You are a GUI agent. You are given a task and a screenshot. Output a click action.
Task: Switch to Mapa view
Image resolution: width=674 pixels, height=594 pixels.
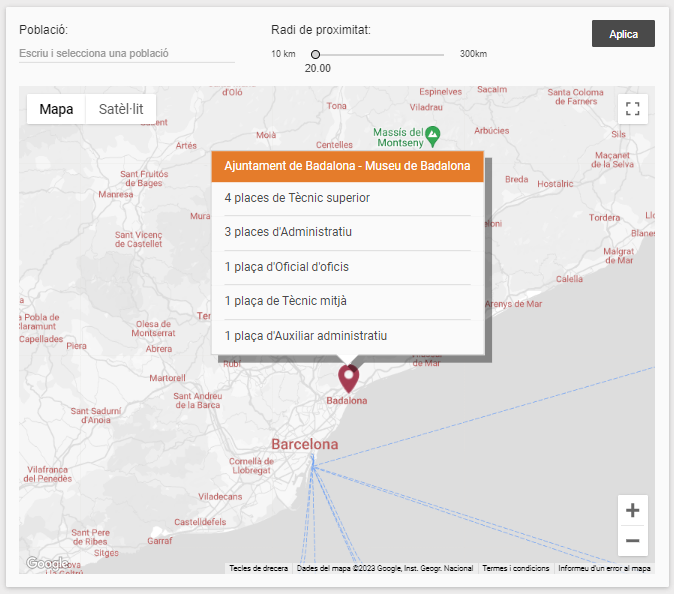tap(56, 109)
